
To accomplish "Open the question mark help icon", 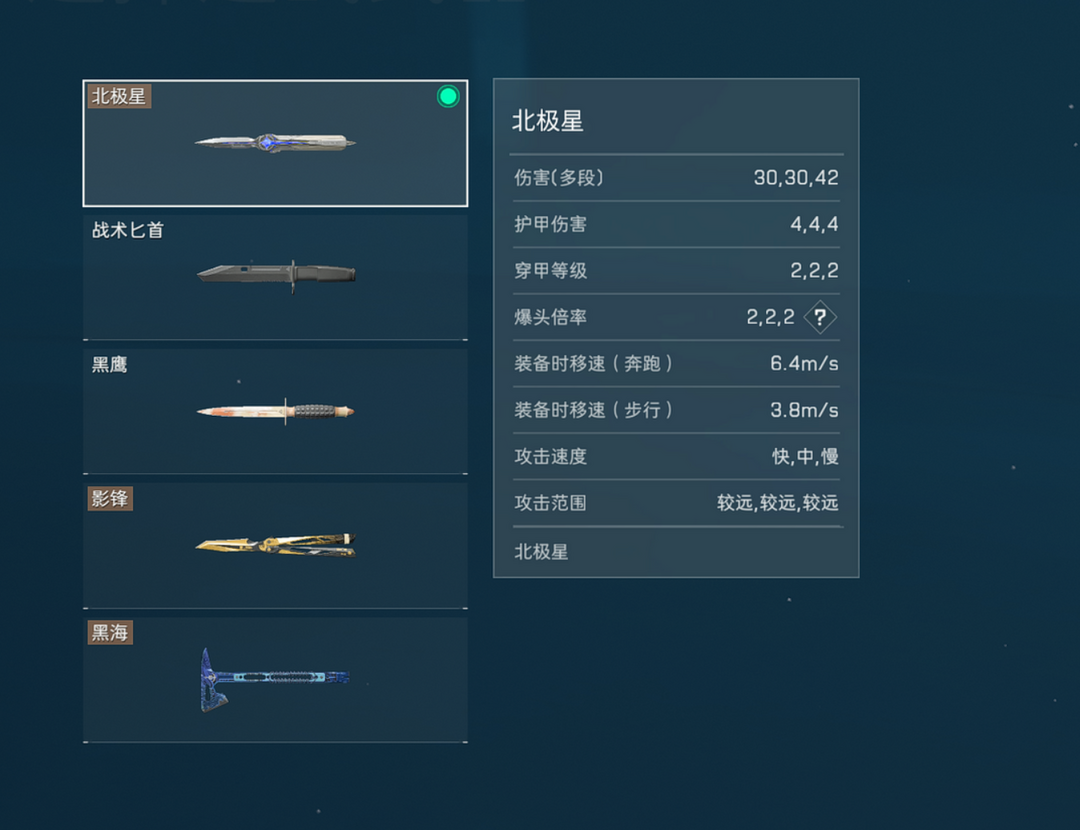I will (x=820, y=318).
